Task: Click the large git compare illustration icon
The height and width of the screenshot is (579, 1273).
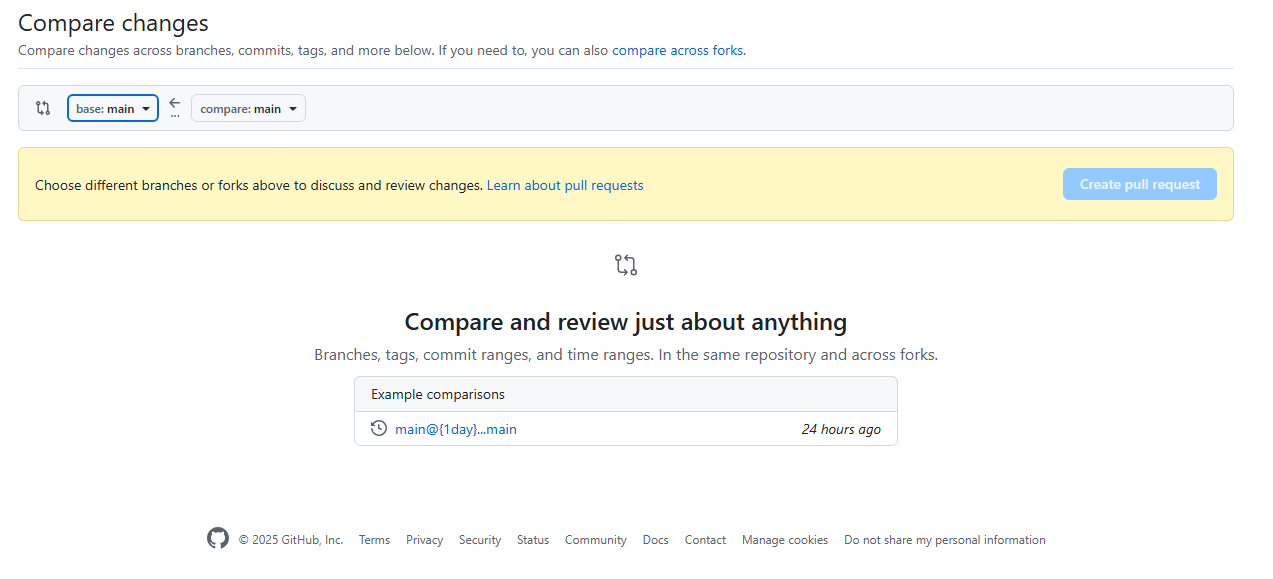Action: coord(625,264)
